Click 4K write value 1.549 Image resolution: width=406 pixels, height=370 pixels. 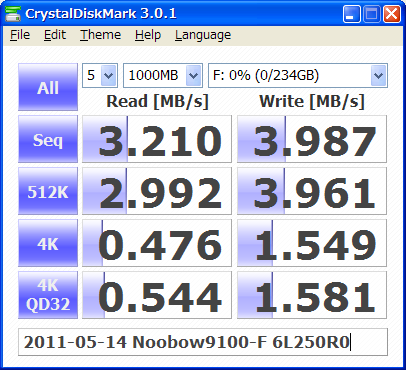312,243
